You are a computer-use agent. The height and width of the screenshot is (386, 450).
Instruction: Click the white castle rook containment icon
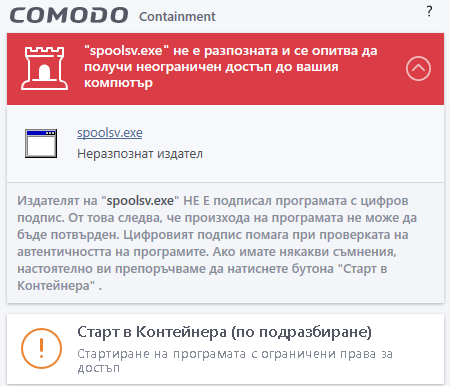coord(44,68)
